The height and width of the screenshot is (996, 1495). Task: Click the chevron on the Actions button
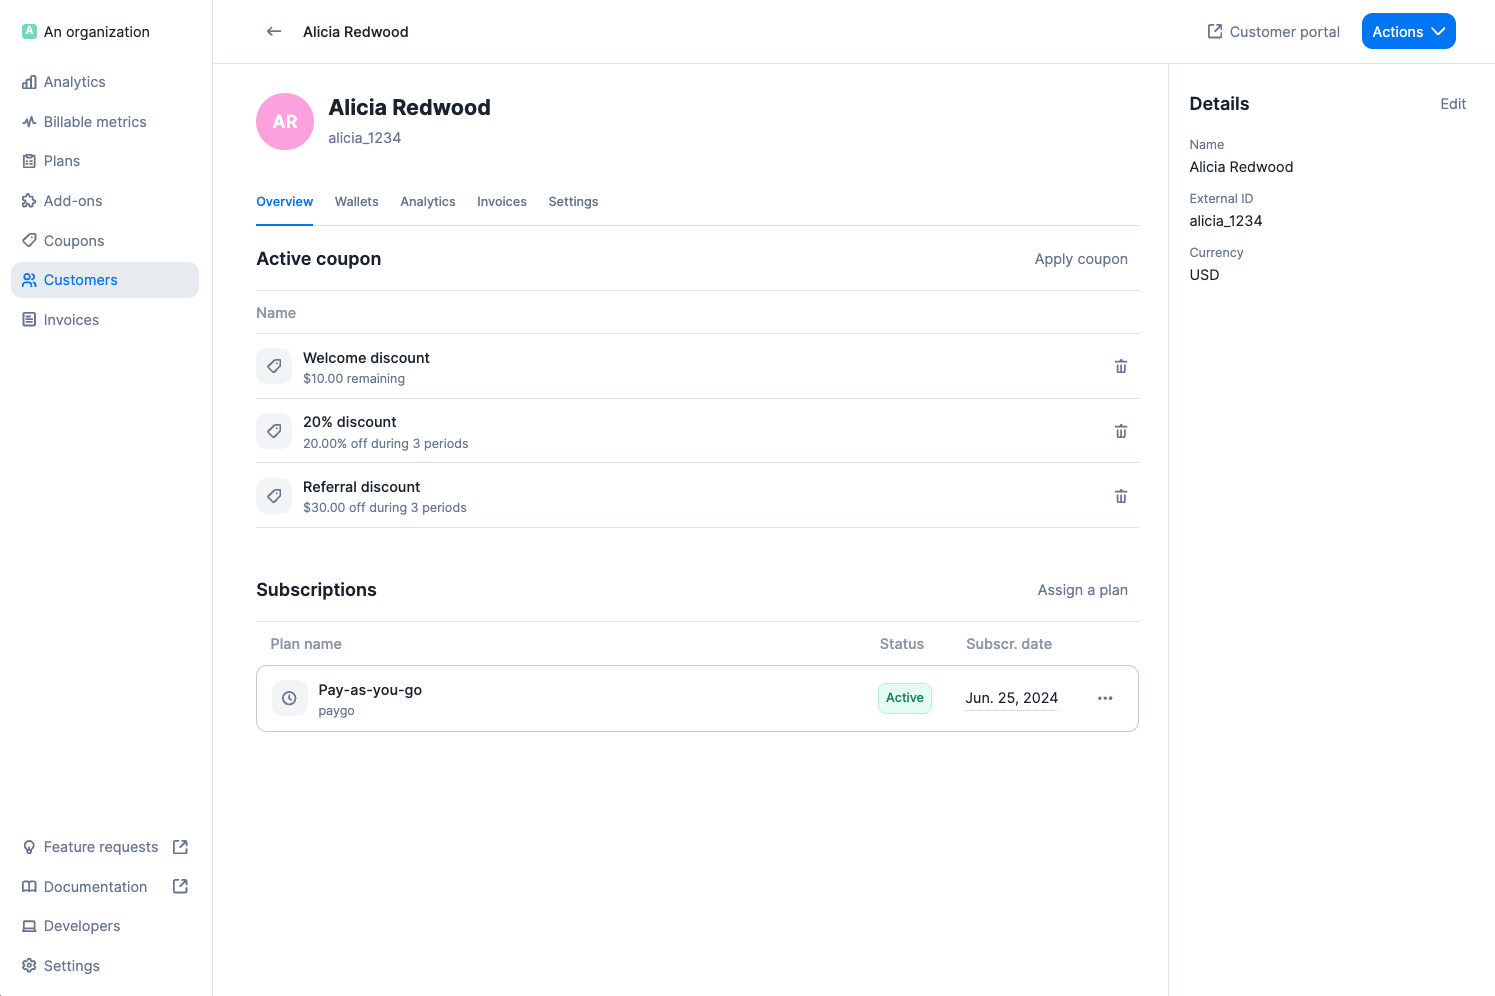tap(1439, 31)
